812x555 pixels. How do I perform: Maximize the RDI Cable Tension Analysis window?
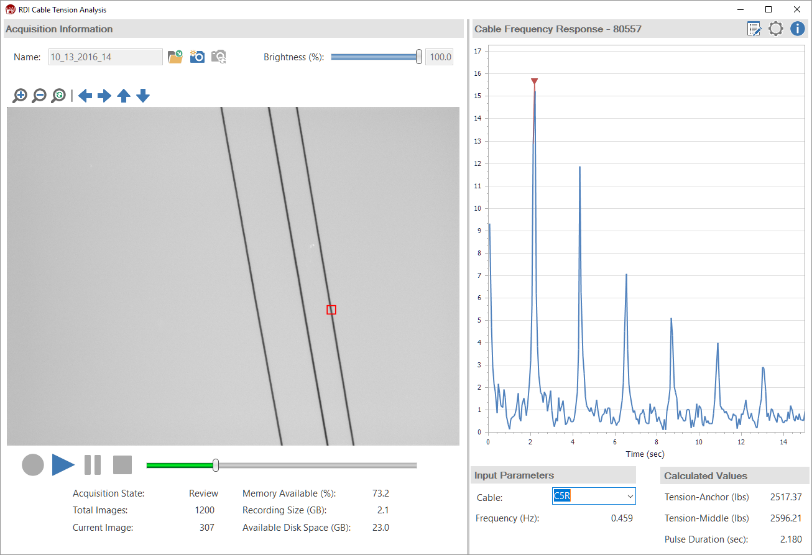[x=768, y=9]
